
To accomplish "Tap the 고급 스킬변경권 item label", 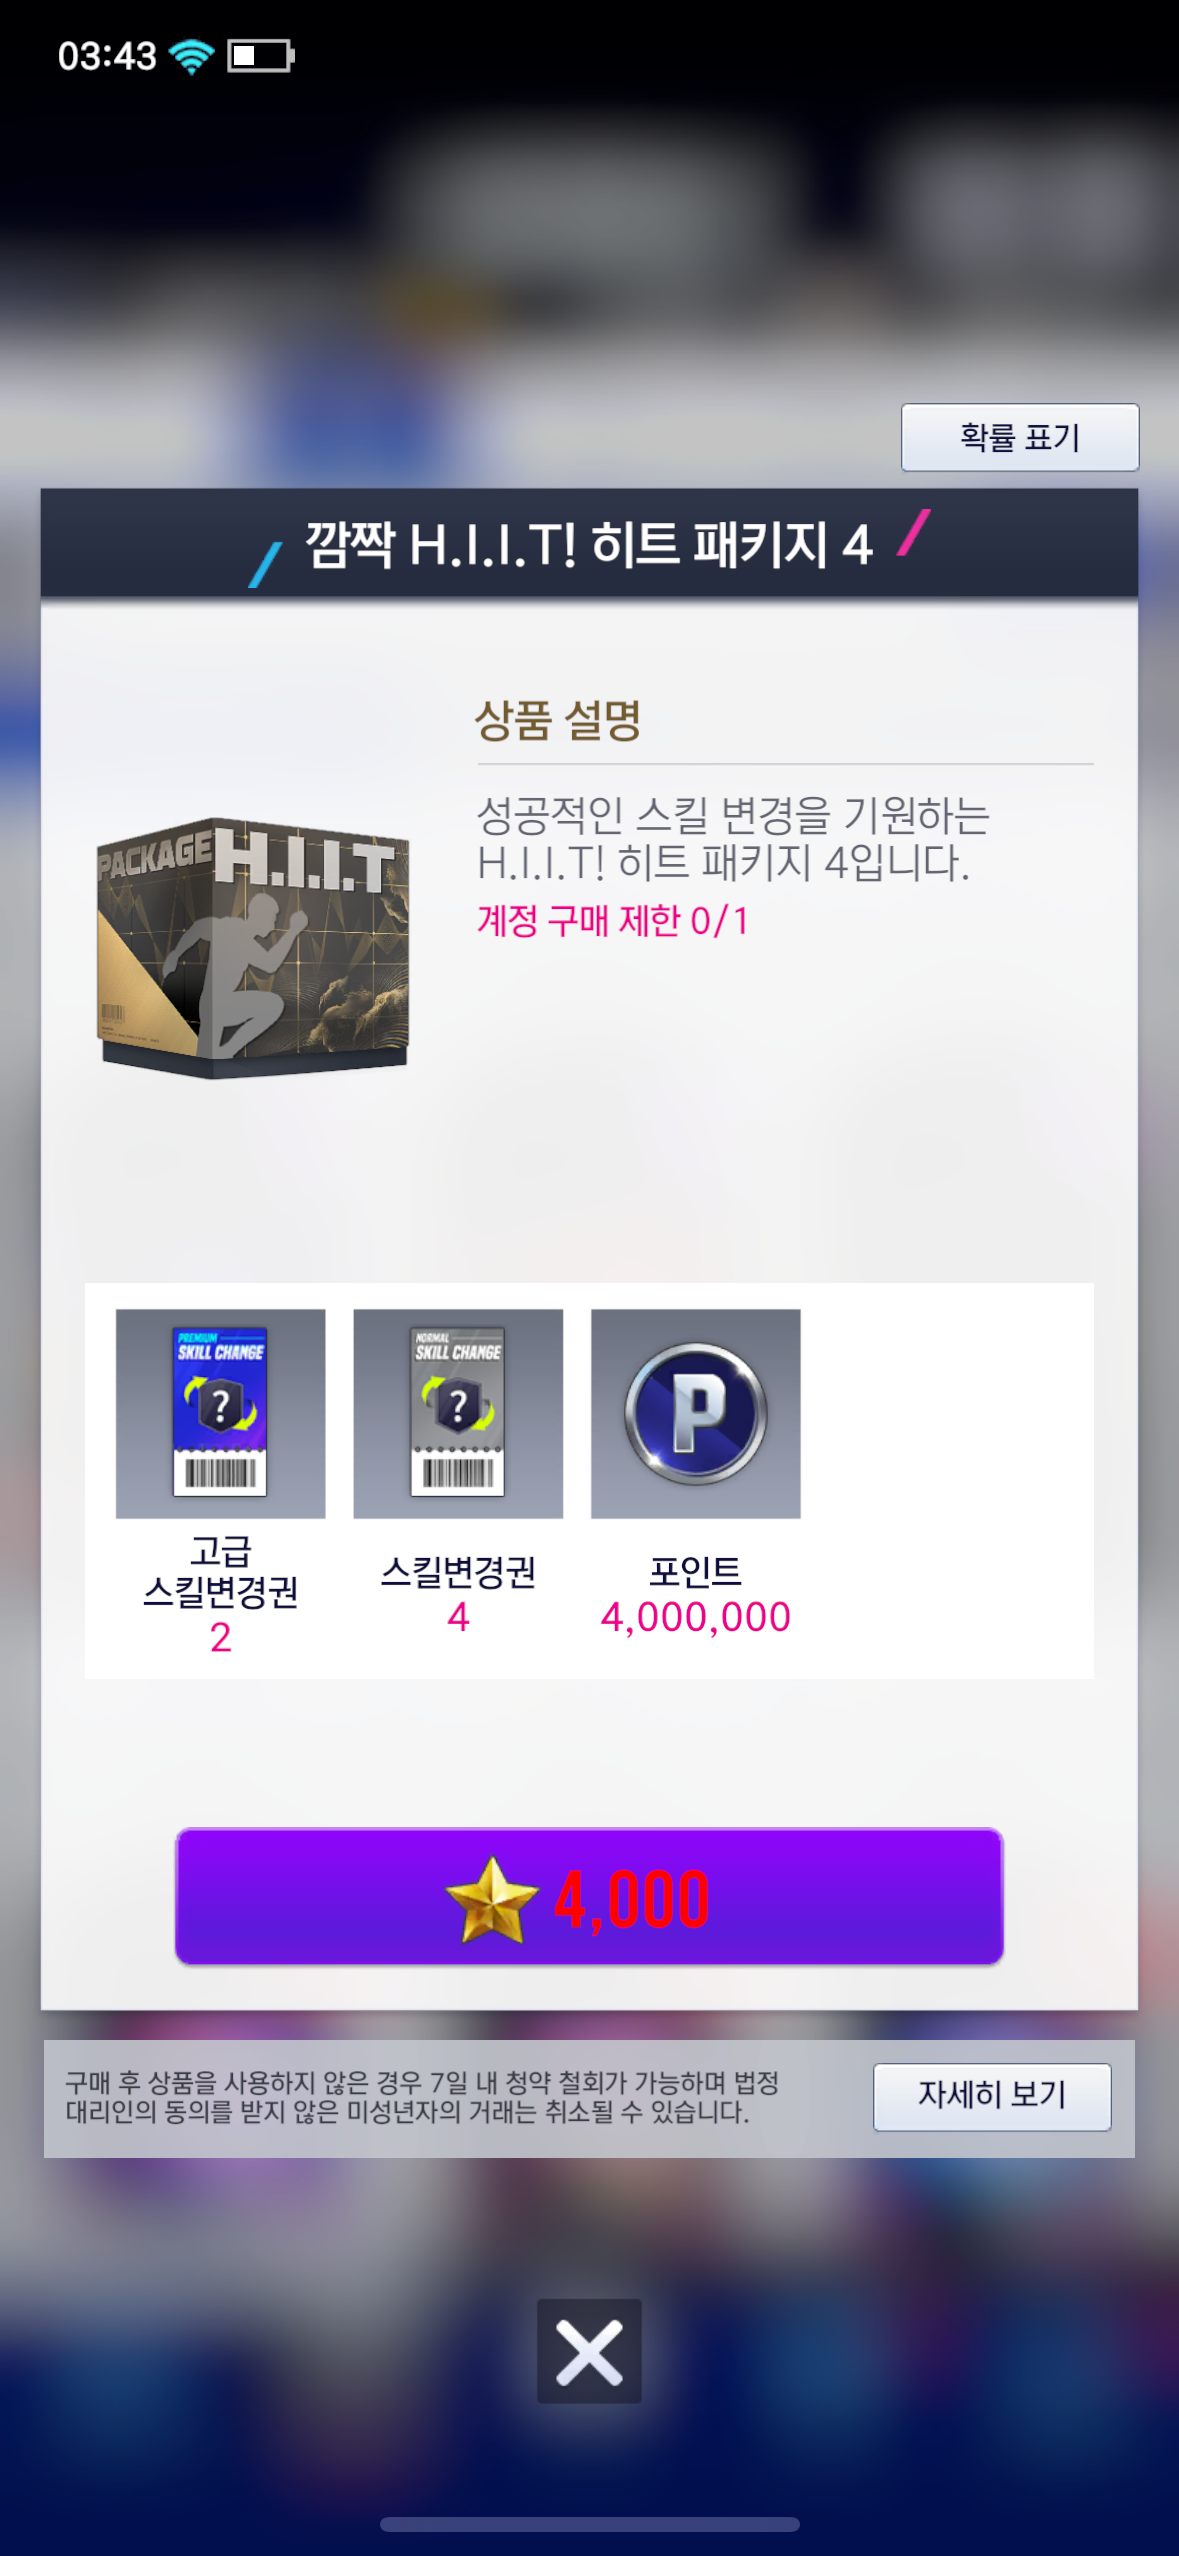I will pyautogui.click(x=220, y=1571).
